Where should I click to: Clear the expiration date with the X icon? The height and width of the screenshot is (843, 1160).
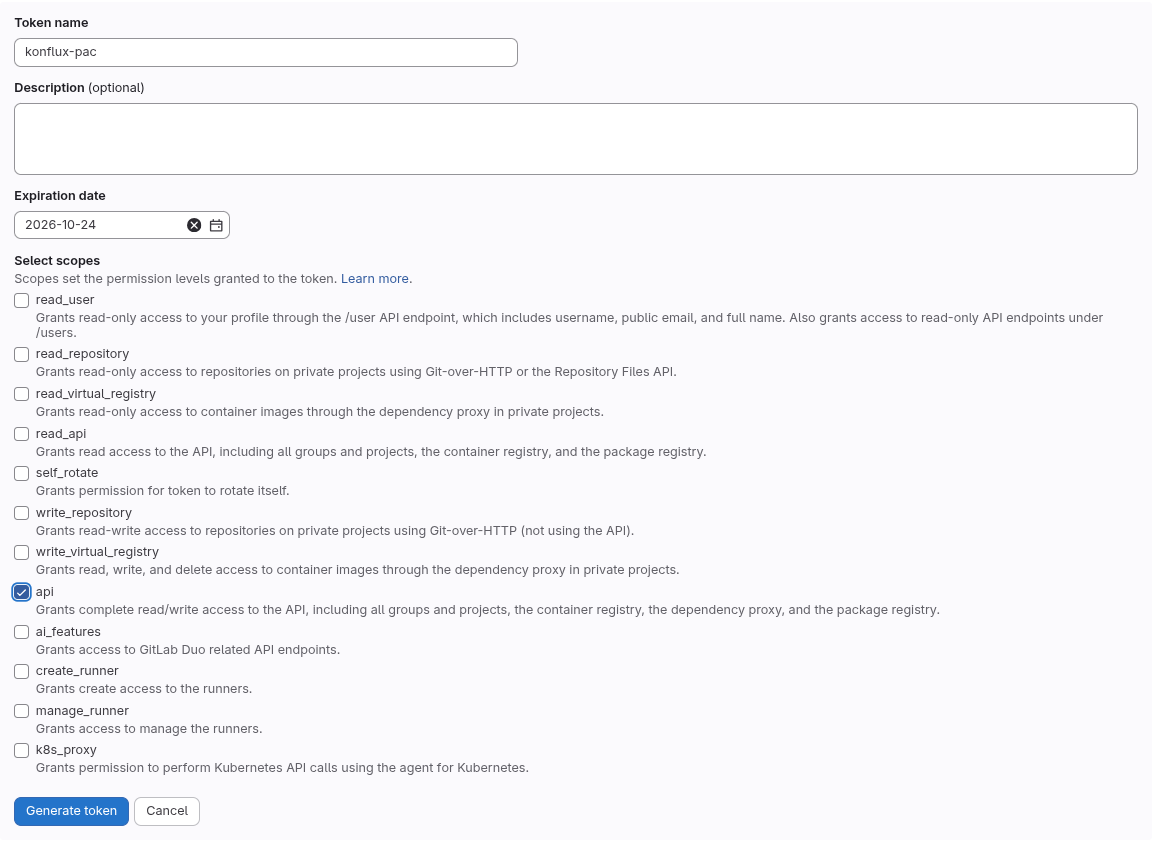194,226
